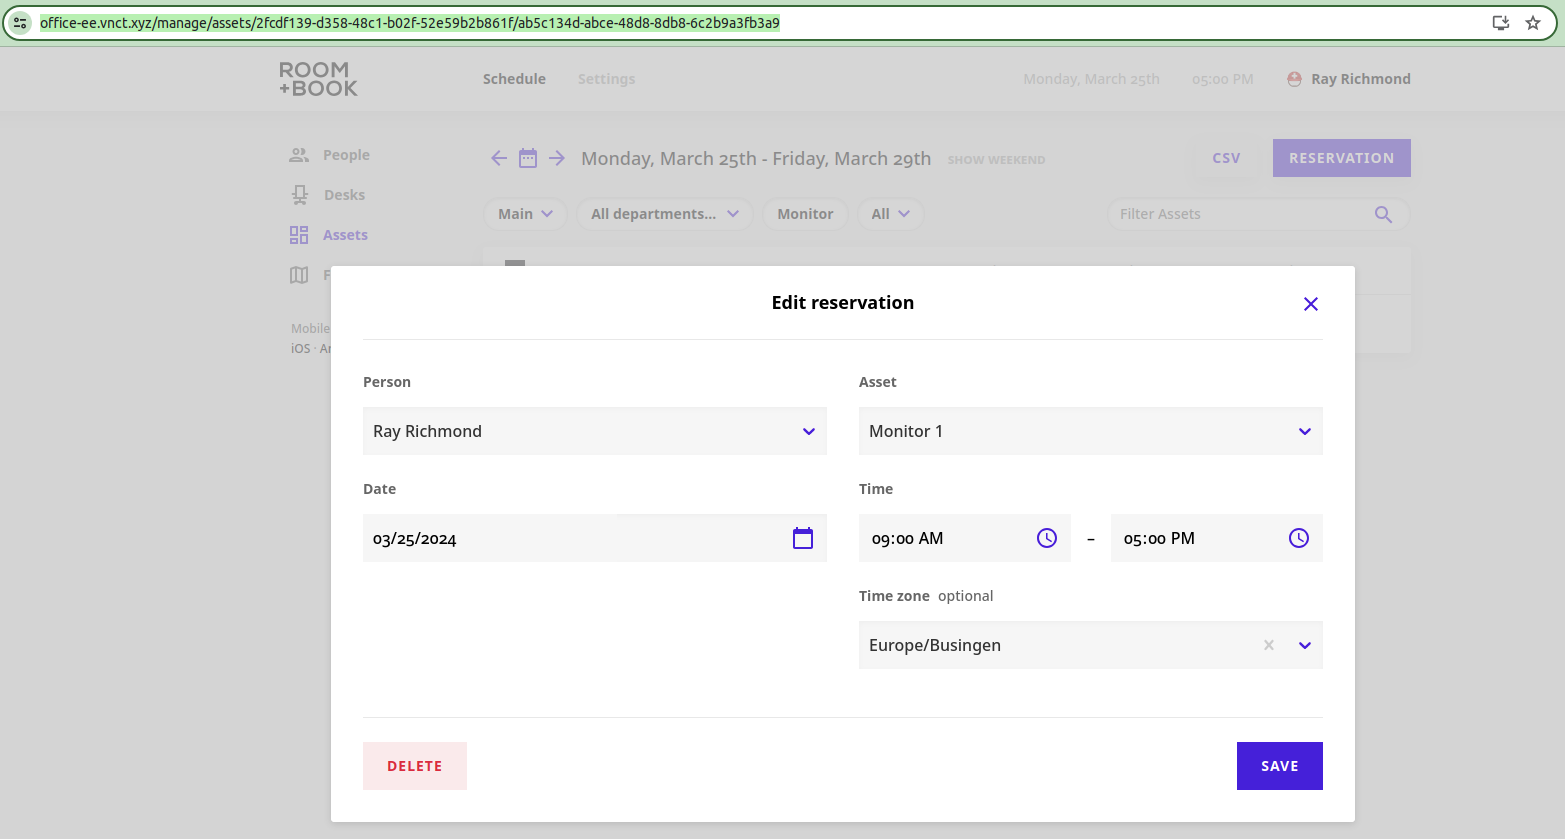Expand the Person dropdown
The image size is (1565, 839).
[x=808, y=431]
